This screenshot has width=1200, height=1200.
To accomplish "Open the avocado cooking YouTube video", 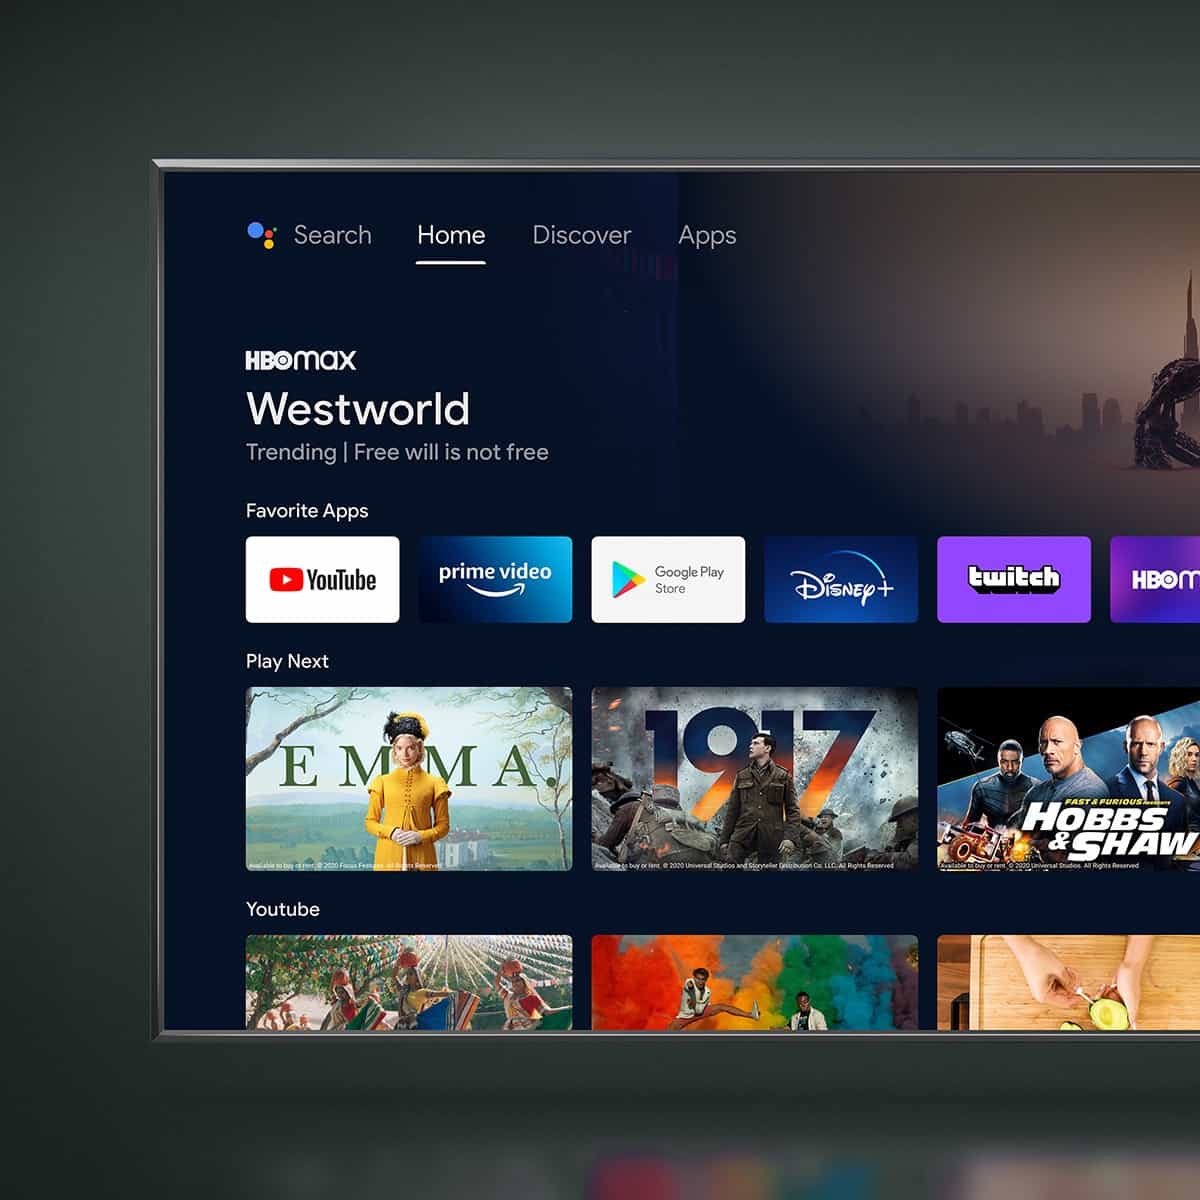I will pos(1069,982).
